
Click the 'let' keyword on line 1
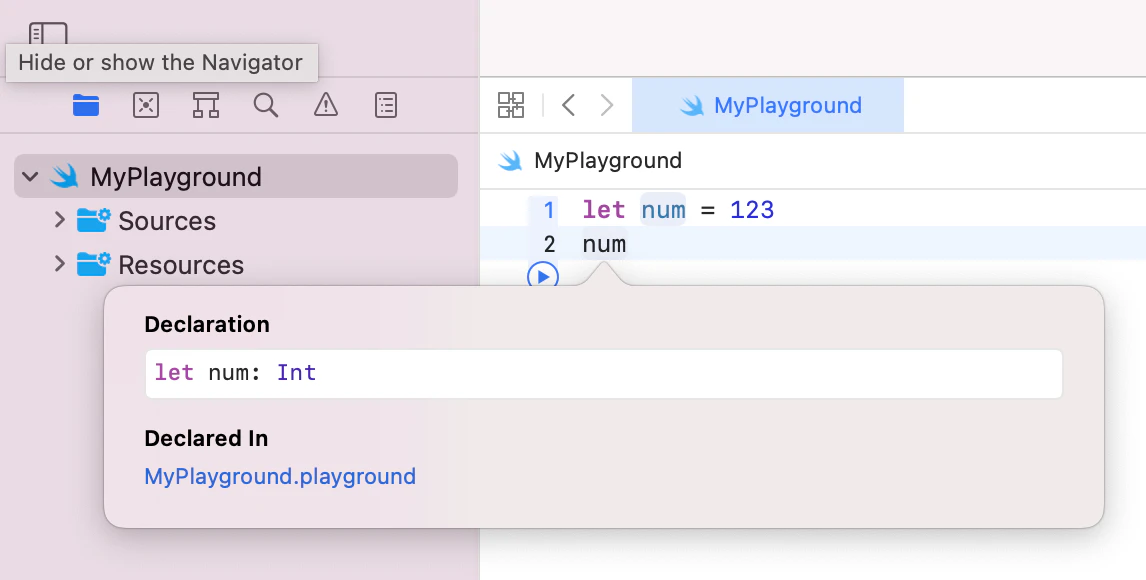point(604,210)
